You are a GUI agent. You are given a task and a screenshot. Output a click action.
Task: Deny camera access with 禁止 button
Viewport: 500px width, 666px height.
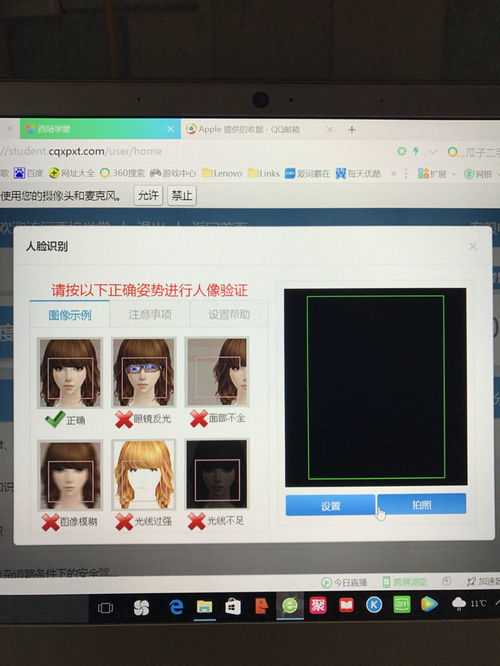pos(182,195)
